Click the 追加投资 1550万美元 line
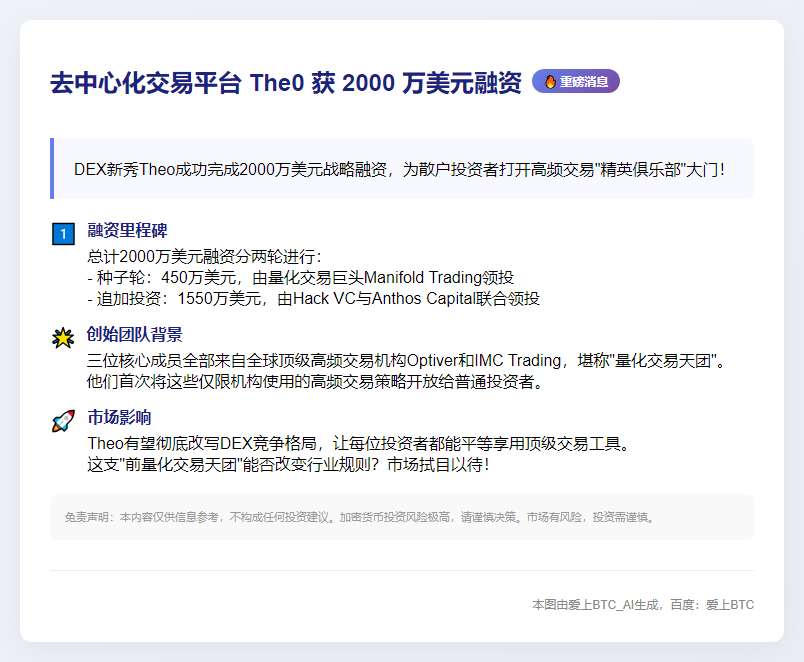Viewport: 804px width, 662px height. (313, 298)
